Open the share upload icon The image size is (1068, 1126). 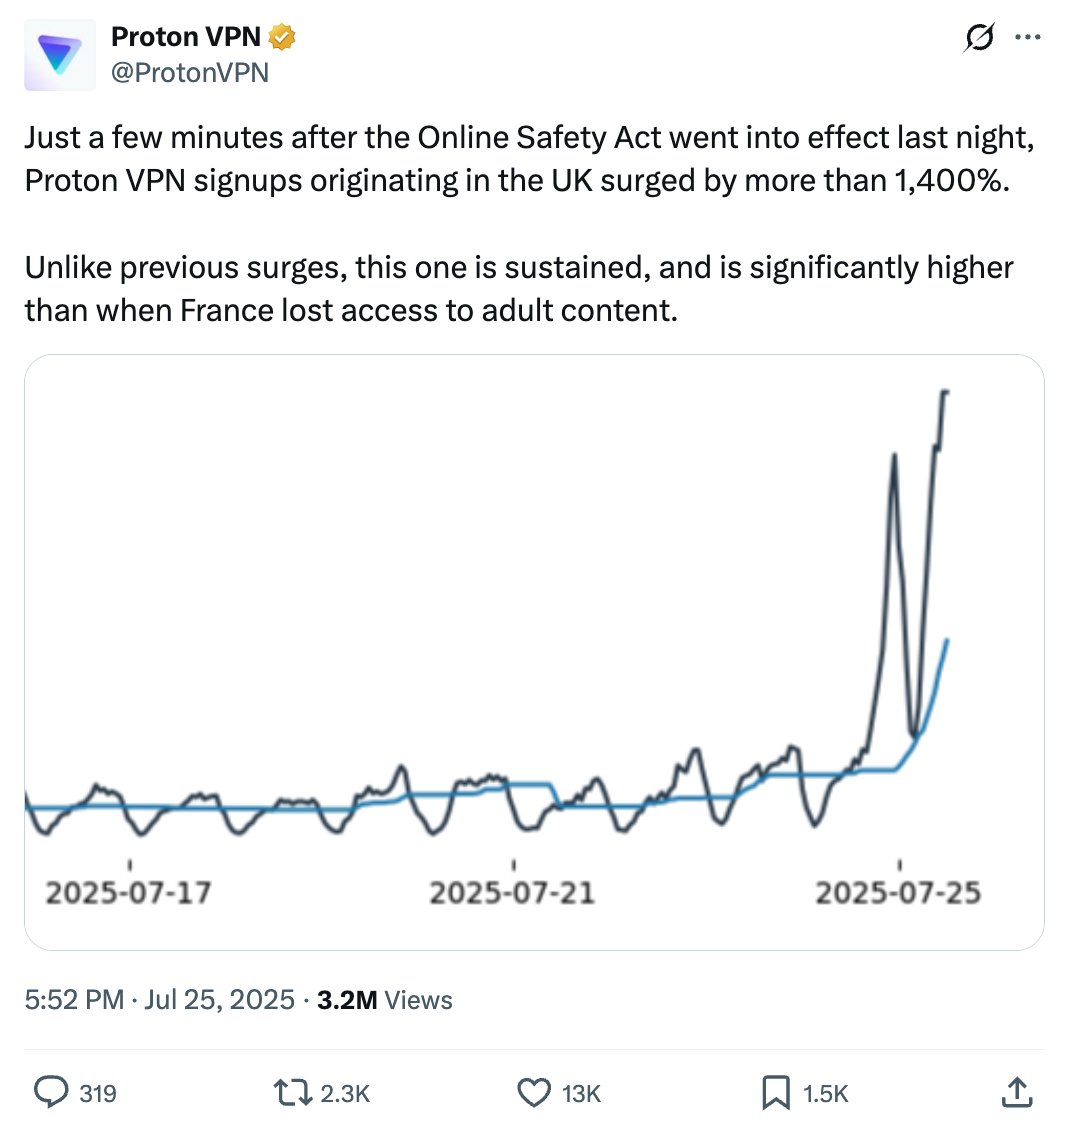1016,1092
